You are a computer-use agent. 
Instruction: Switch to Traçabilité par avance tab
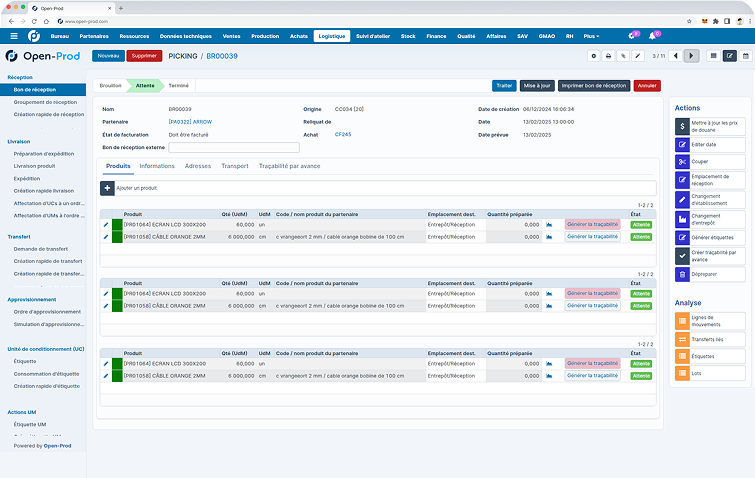coord(289,166)
